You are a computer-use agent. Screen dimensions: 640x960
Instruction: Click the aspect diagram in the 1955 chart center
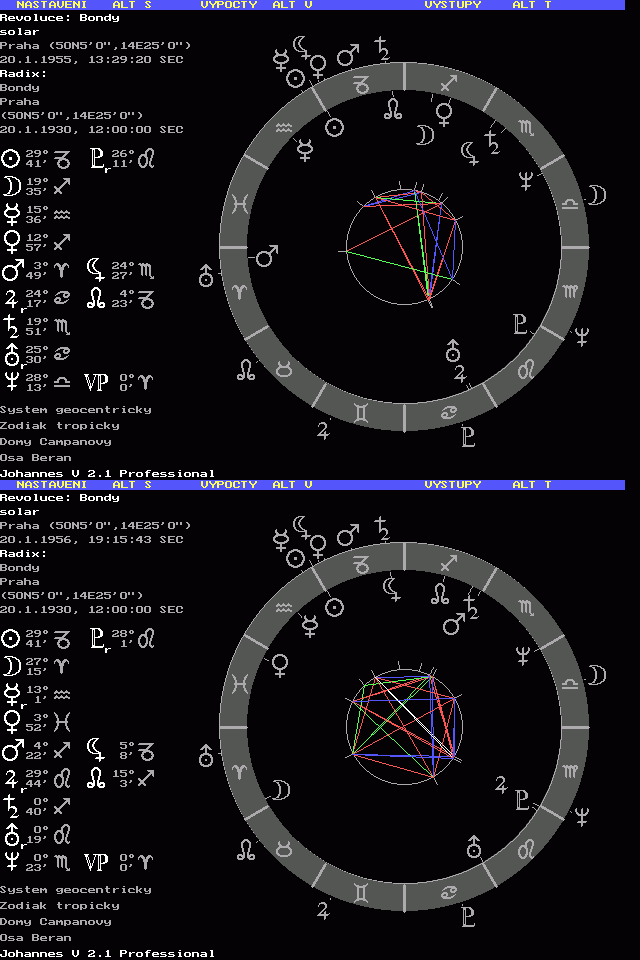pyautogui.click(x=405, y=246)
